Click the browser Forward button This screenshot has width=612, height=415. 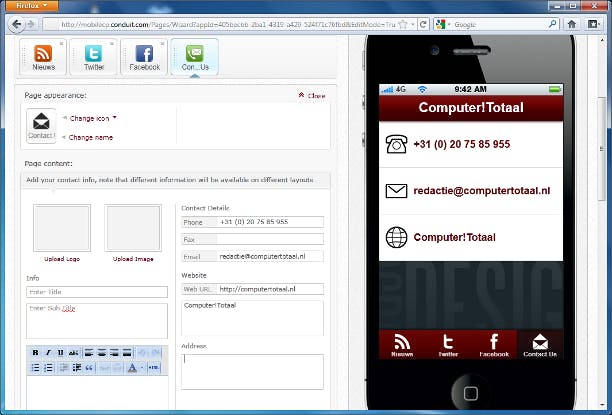(30, 25)
